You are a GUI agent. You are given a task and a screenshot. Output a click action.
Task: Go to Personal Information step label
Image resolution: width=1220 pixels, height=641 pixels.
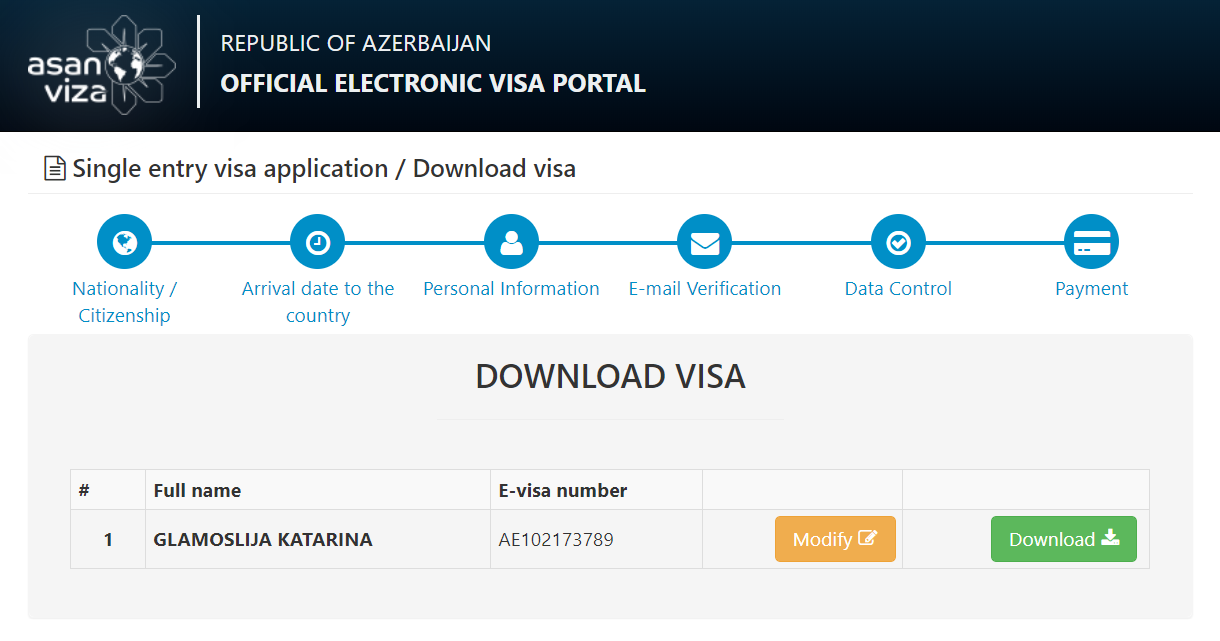(511, 289)
